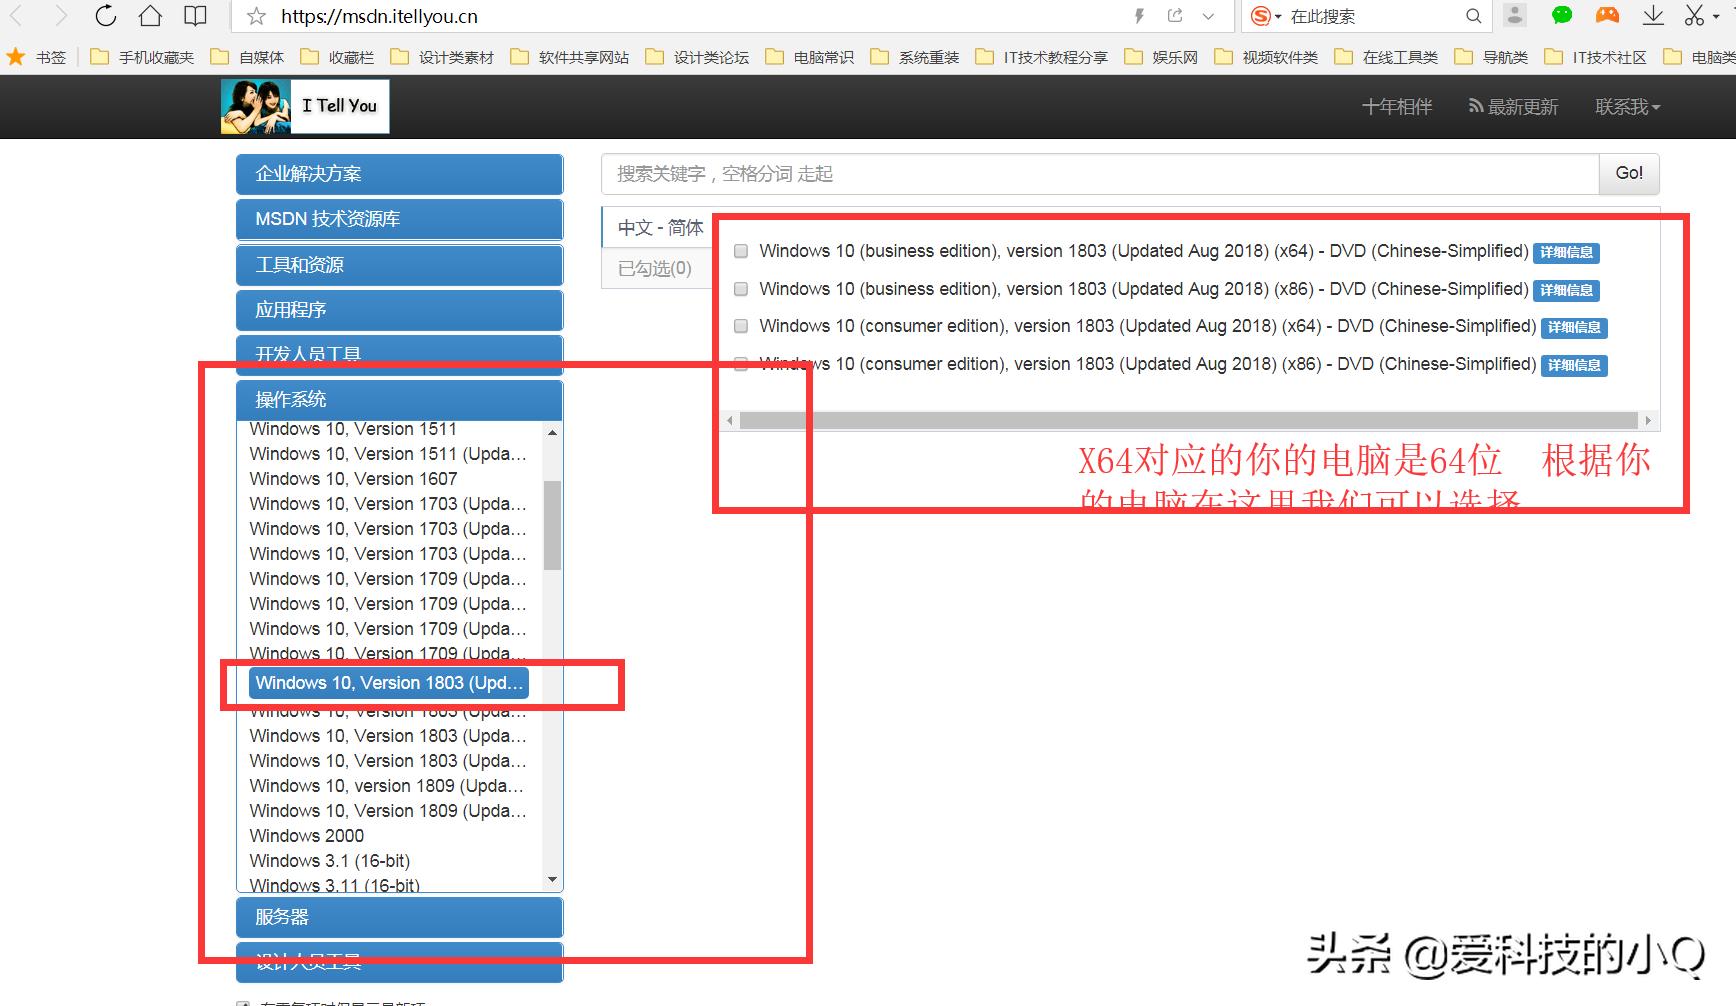Click the reading list book icon

(x=194, y=16)
